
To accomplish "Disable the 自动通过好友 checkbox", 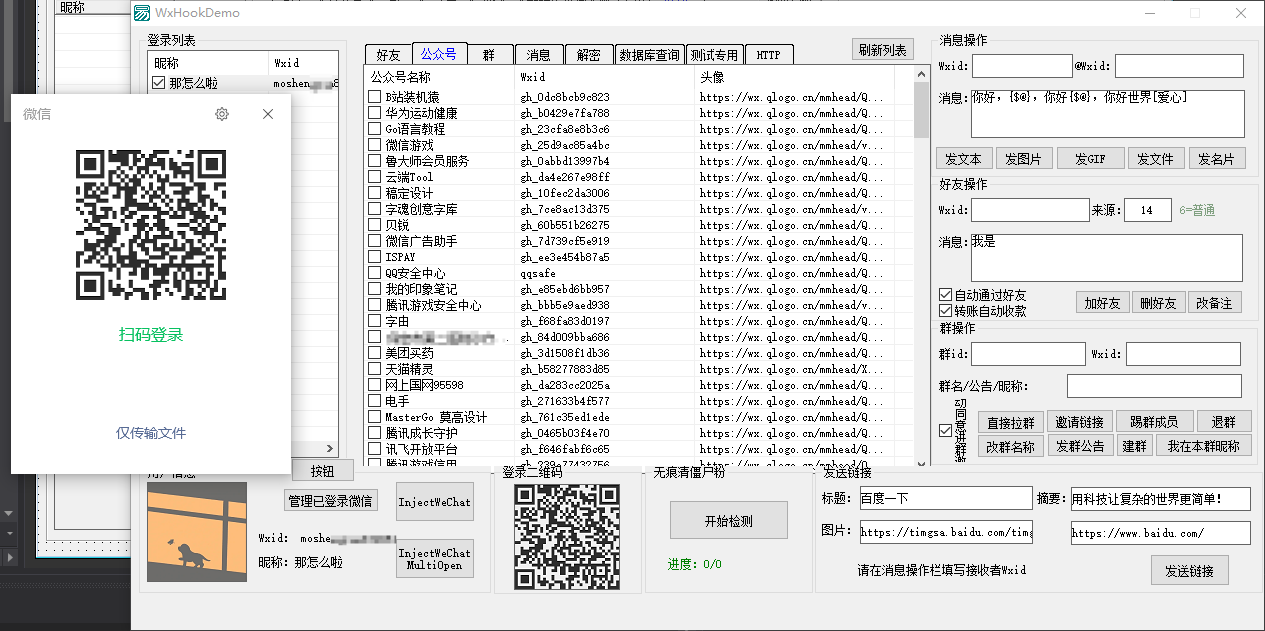I will [945, 296].
